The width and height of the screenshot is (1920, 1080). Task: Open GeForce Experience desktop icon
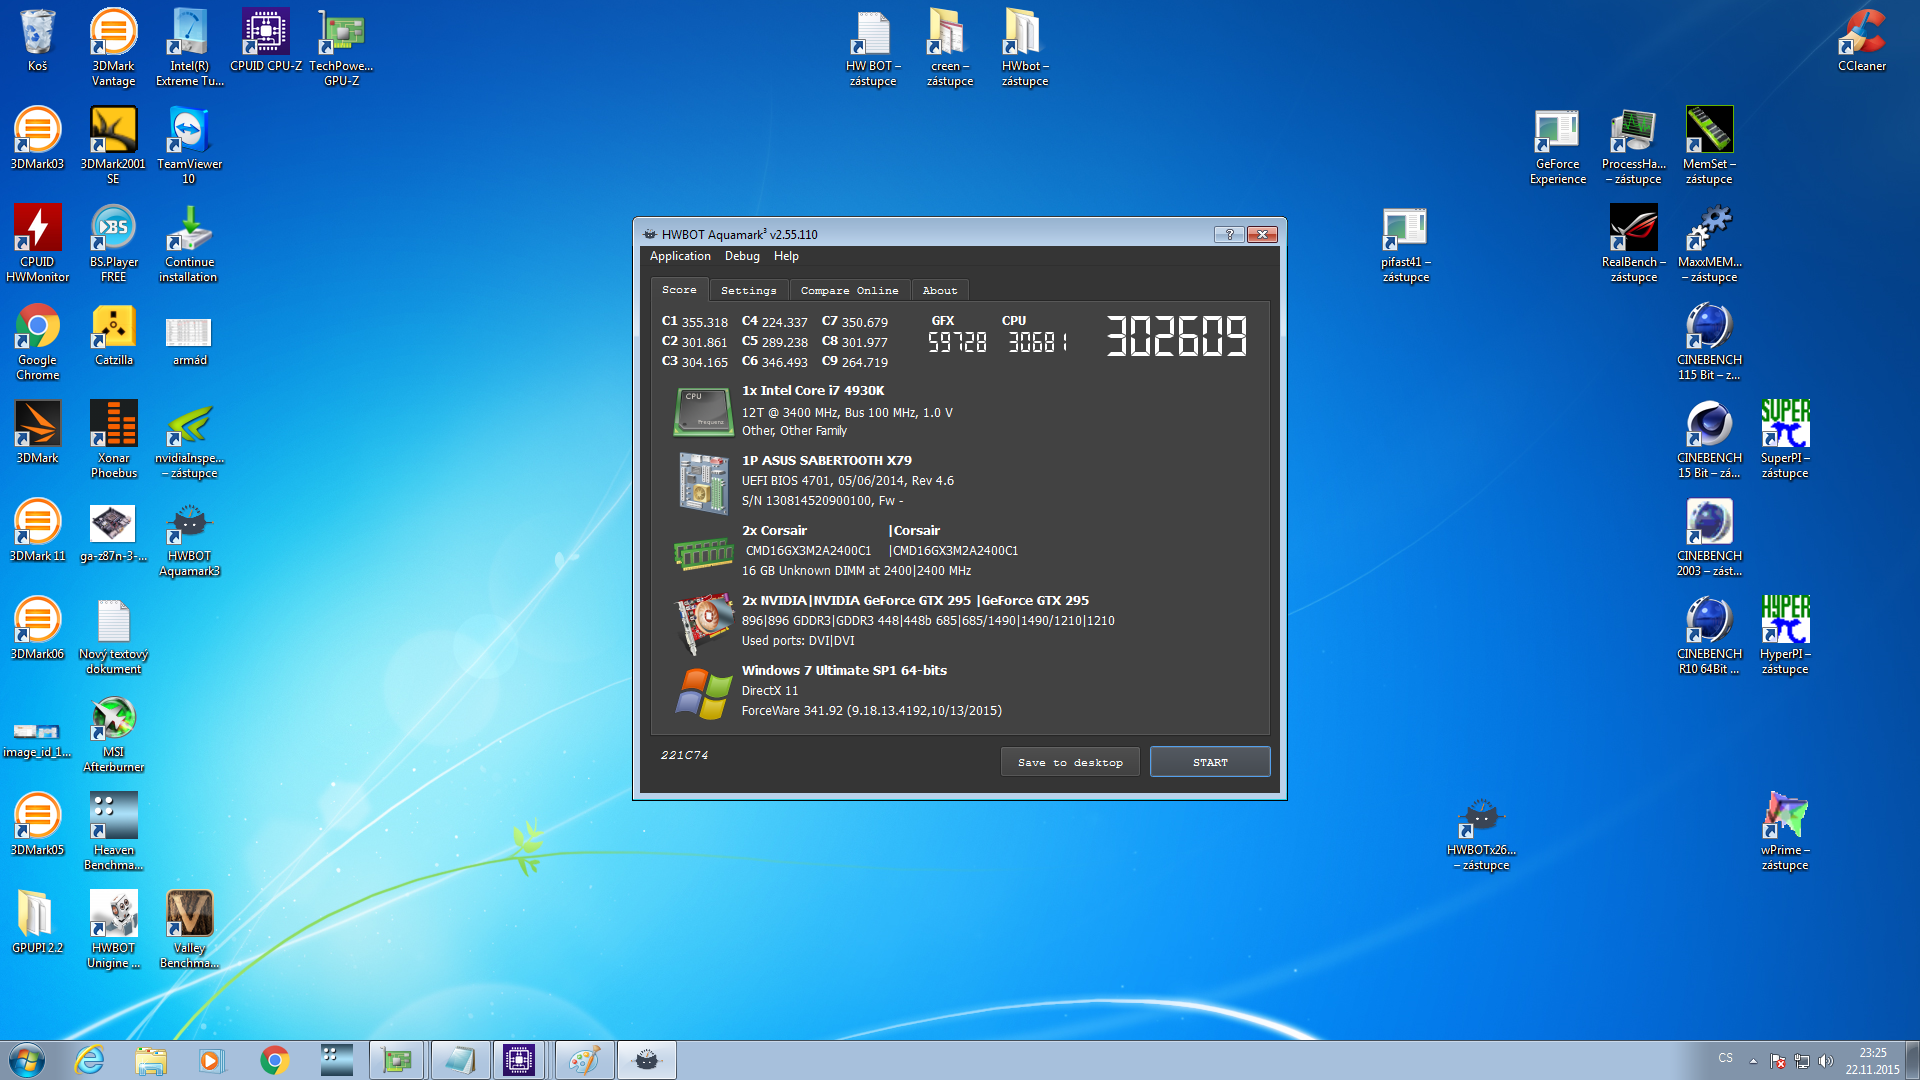[1557, 146]
